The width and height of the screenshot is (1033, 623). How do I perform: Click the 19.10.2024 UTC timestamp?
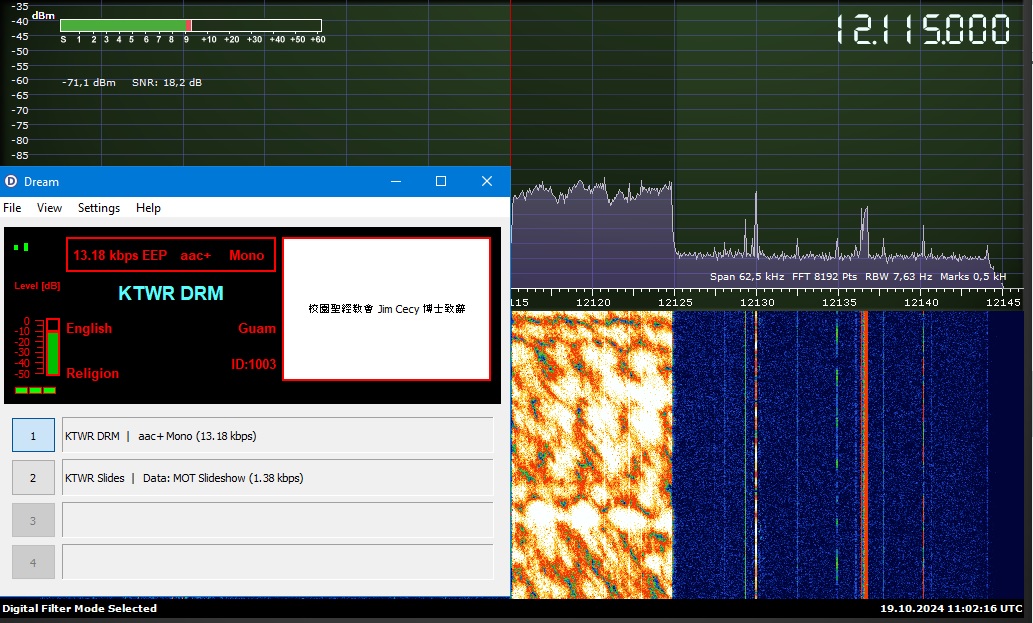point(951,609)
